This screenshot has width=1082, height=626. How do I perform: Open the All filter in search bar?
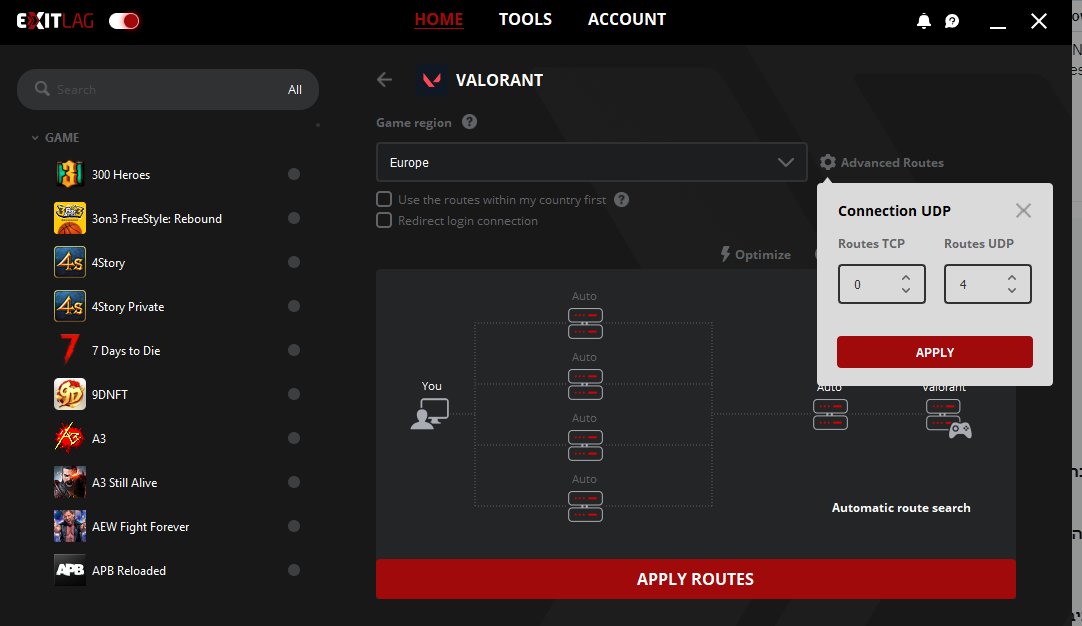pyautogui.click(x=295, y=90)
